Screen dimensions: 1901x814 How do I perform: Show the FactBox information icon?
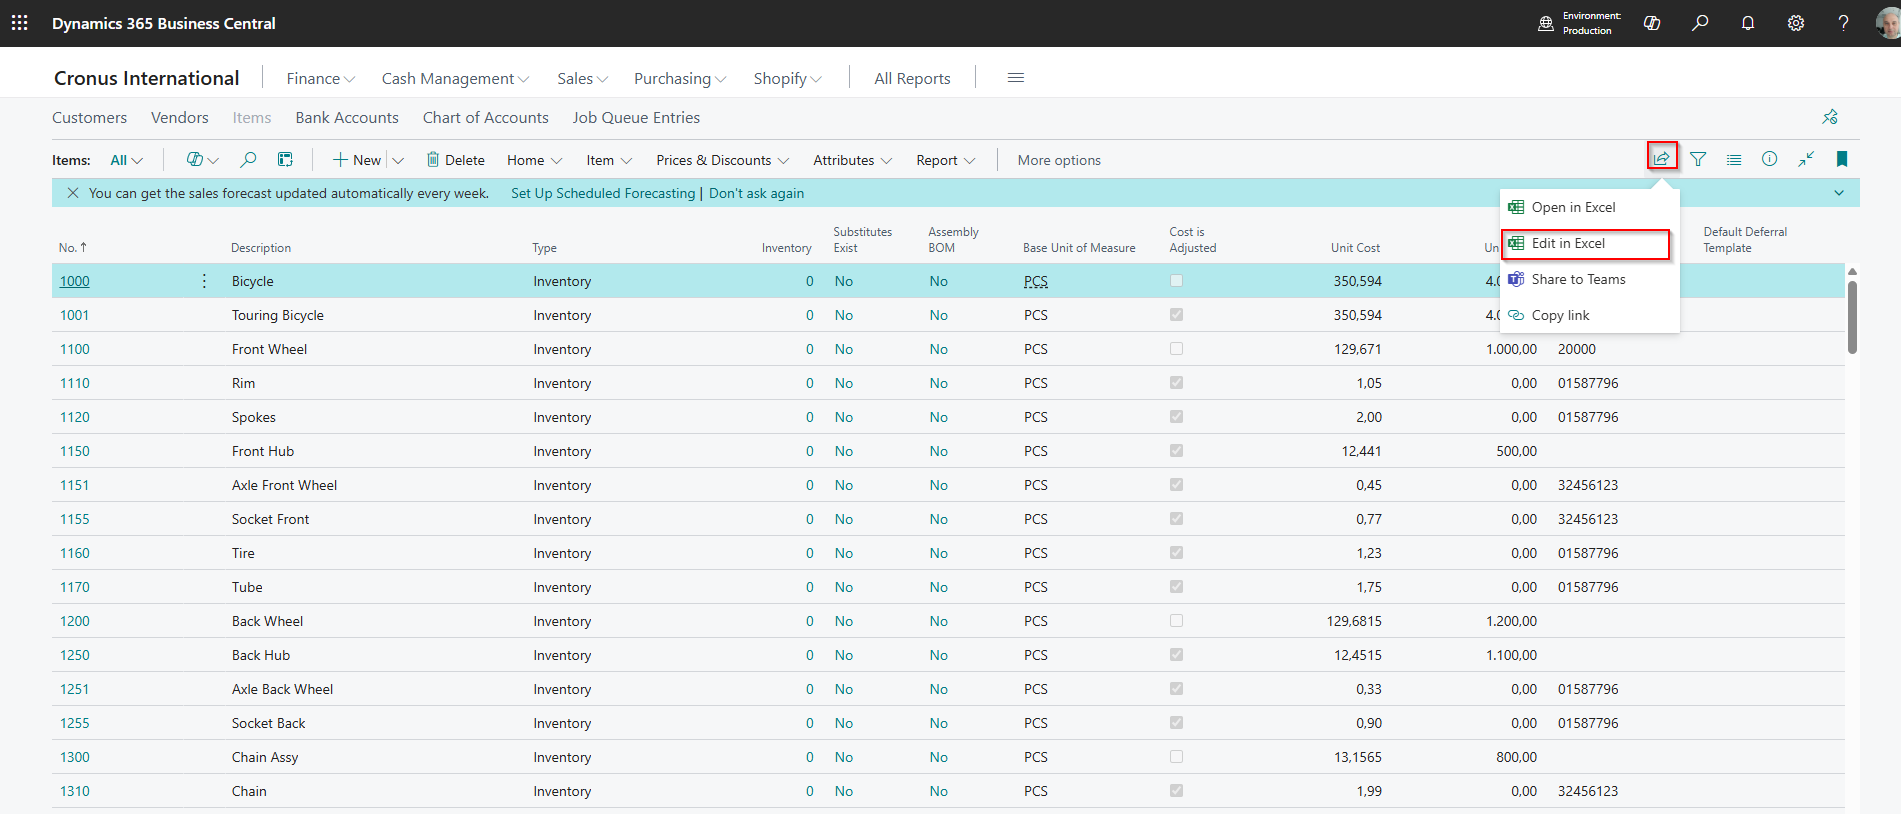[x=1770, y=159]
